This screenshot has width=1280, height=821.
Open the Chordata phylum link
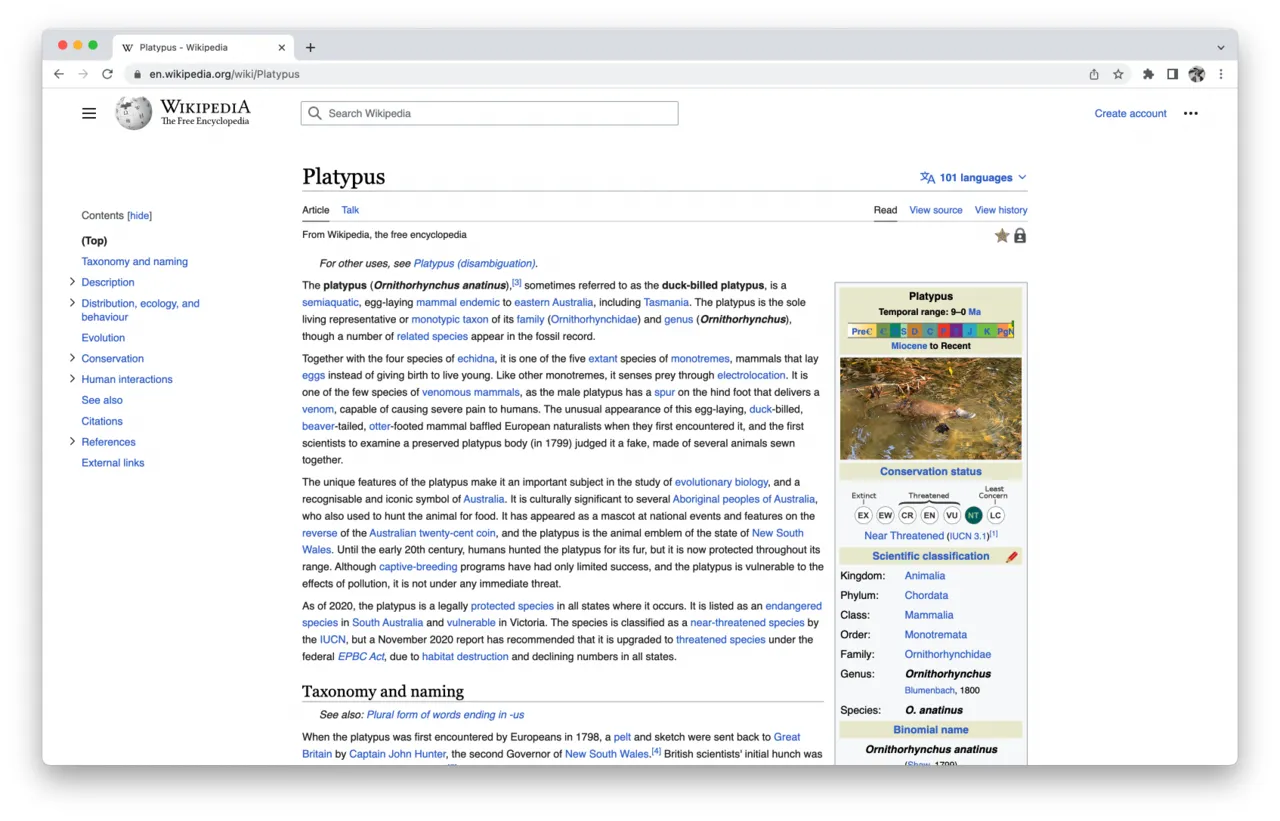click(x=926, y=596)
